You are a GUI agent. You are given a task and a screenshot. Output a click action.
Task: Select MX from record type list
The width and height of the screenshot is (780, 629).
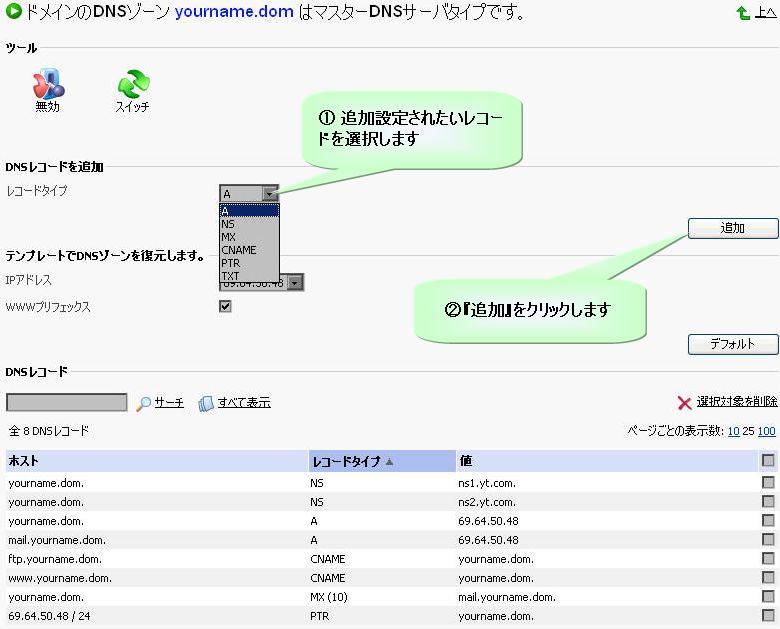click(x=229, y=237)
